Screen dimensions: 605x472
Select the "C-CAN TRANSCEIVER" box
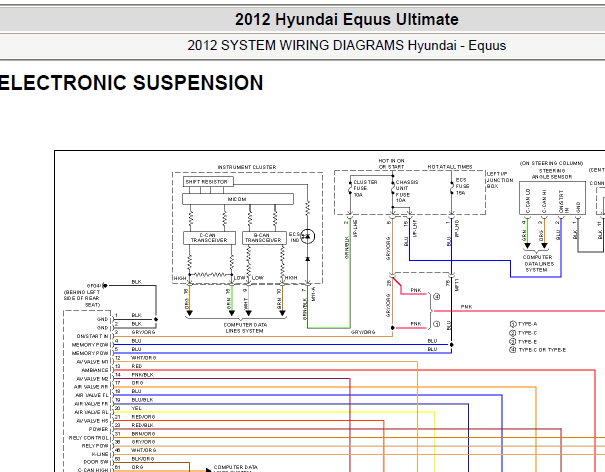[209, 238]
